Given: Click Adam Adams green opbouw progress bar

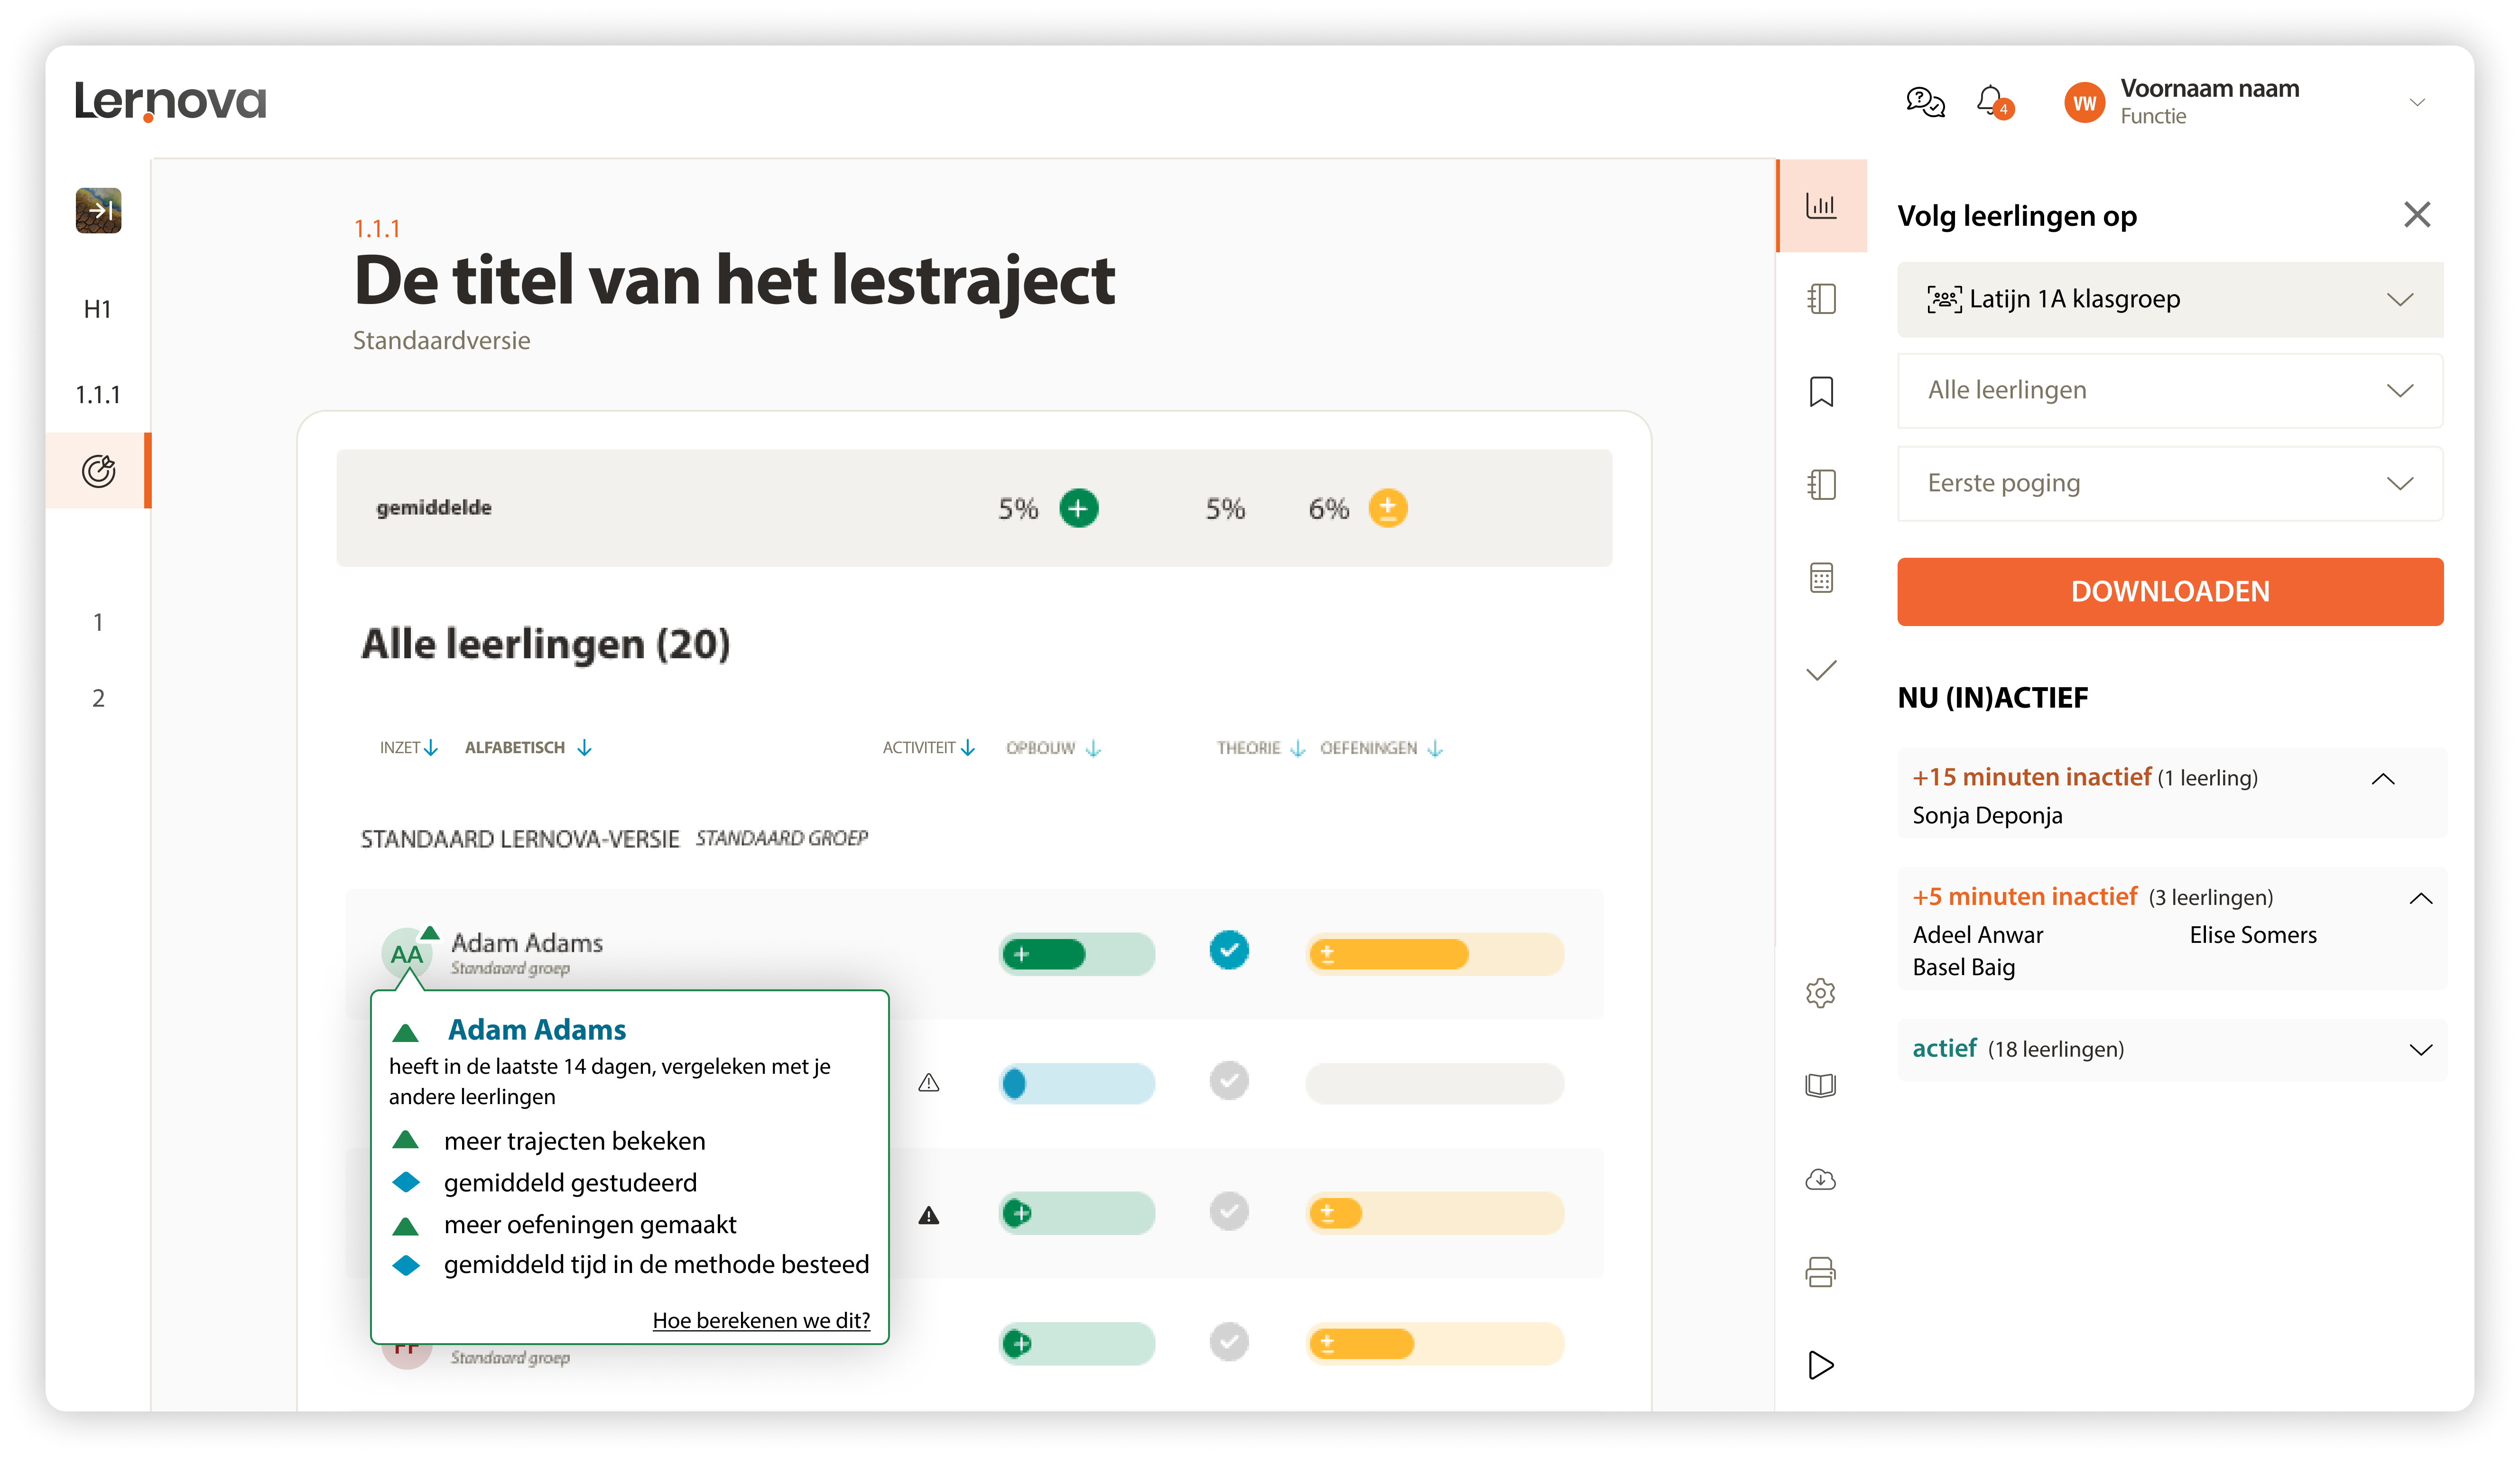Looking at the screenshot, I should tap(1077, 954).
